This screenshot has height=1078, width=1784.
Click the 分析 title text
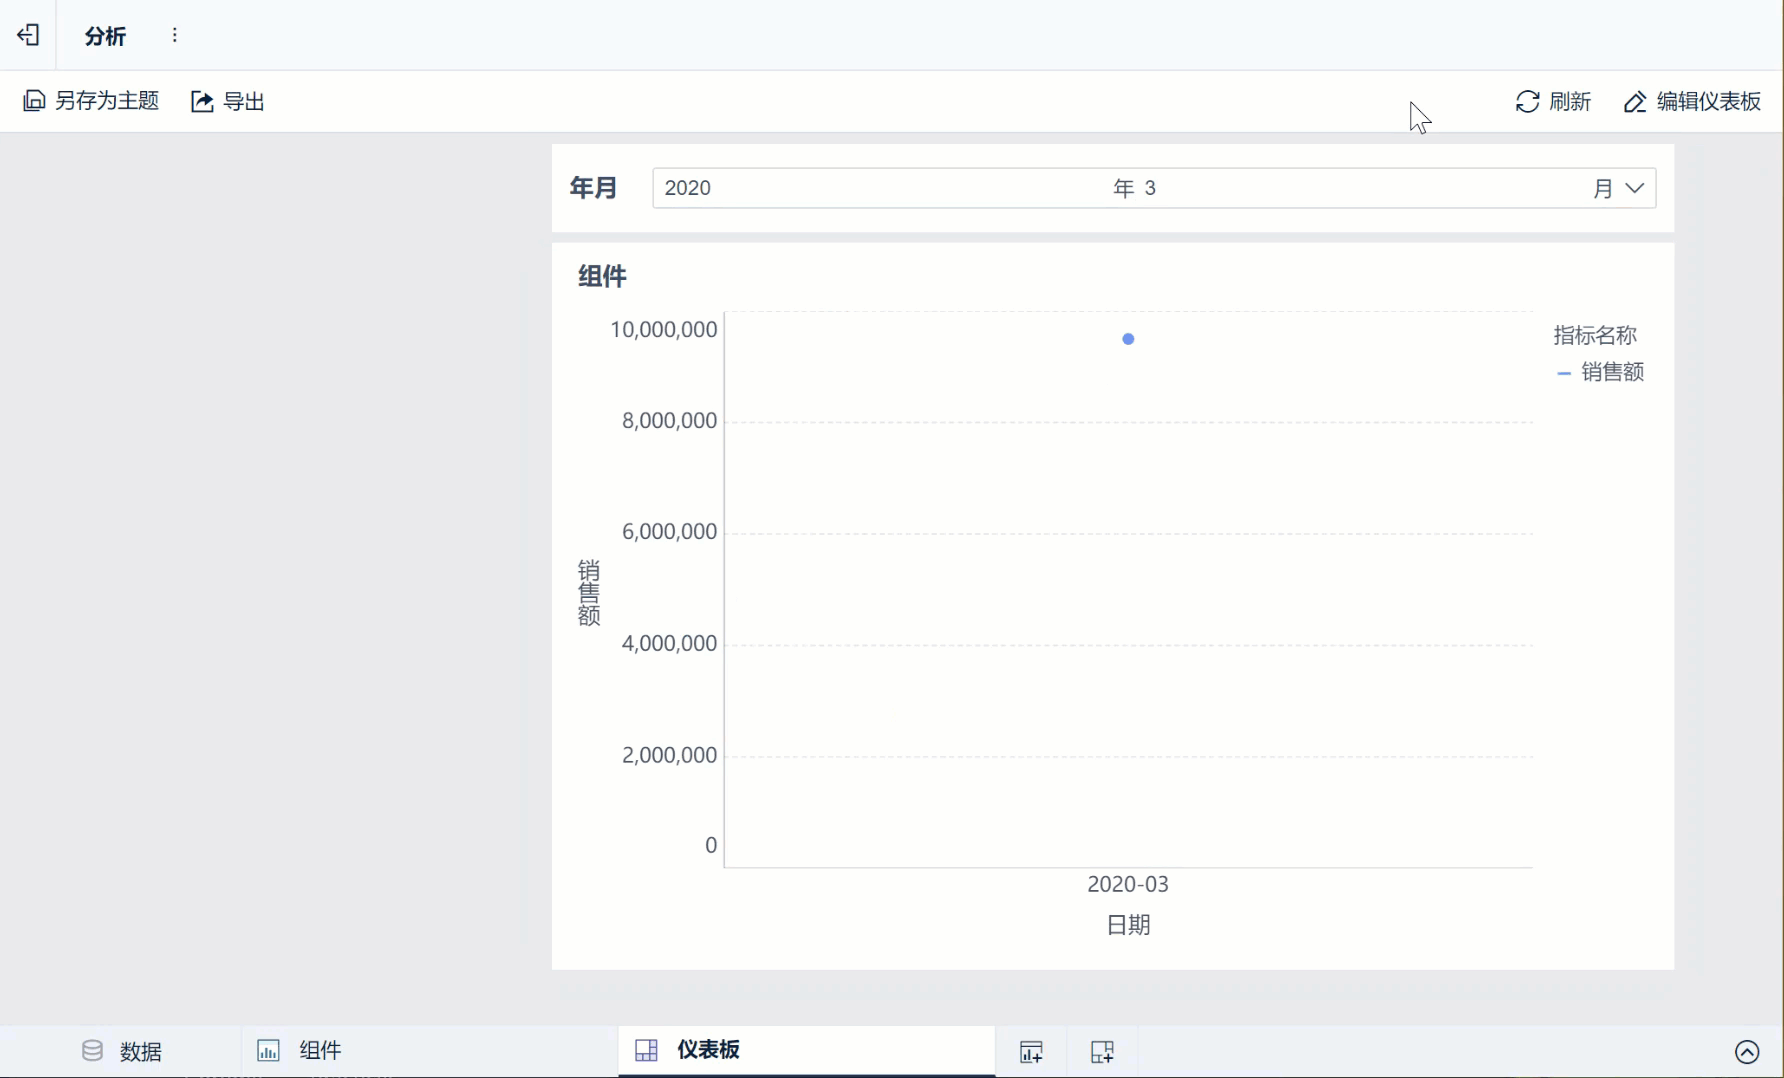pyautogui.click(x=105, y=36)
